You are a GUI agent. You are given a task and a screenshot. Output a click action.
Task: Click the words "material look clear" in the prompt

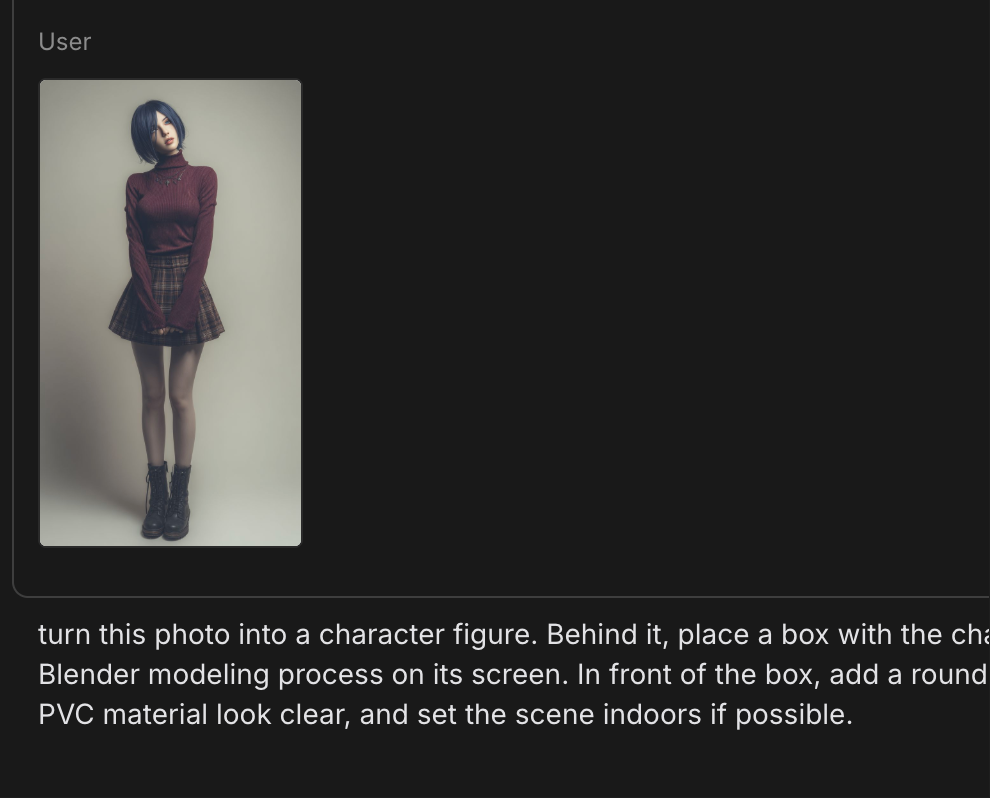tap(225, 715)
